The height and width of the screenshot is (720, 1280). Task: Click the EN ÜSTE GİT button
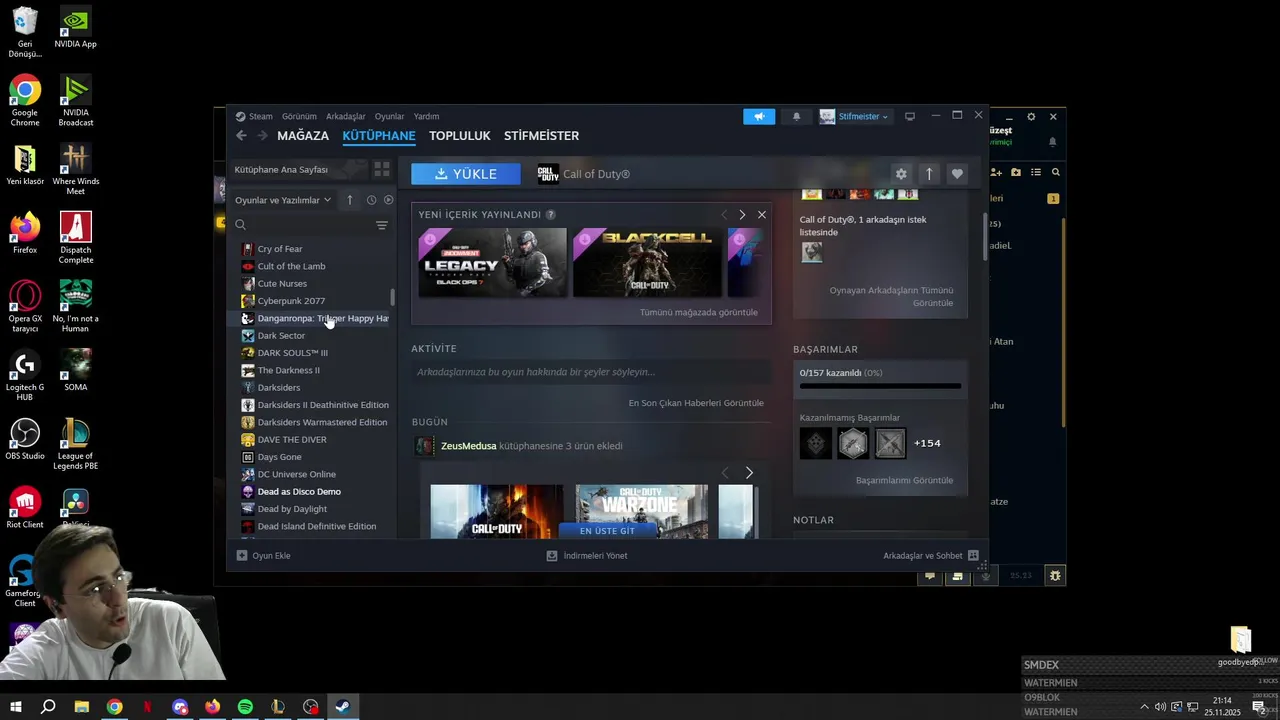point(607,530)
